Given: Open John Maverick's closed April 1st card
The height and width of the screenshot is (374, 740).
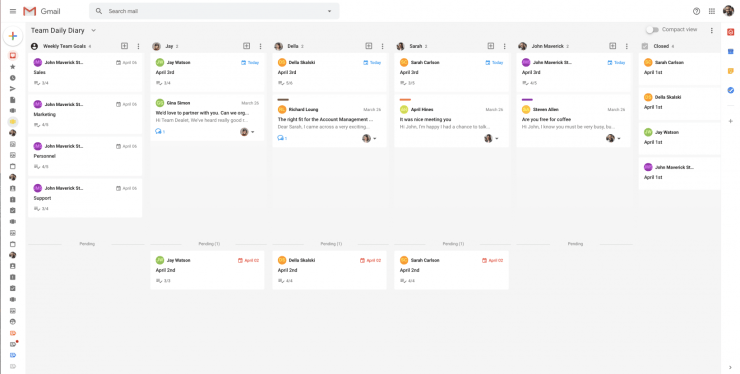Looking at the screenshot, I should coord(680,172).
